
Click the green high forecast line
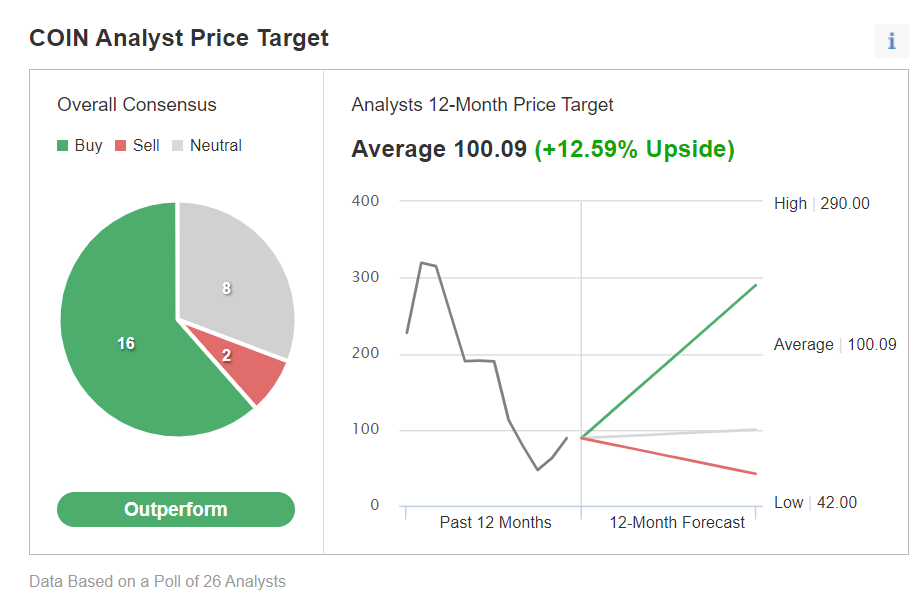[x=670, y=361]
